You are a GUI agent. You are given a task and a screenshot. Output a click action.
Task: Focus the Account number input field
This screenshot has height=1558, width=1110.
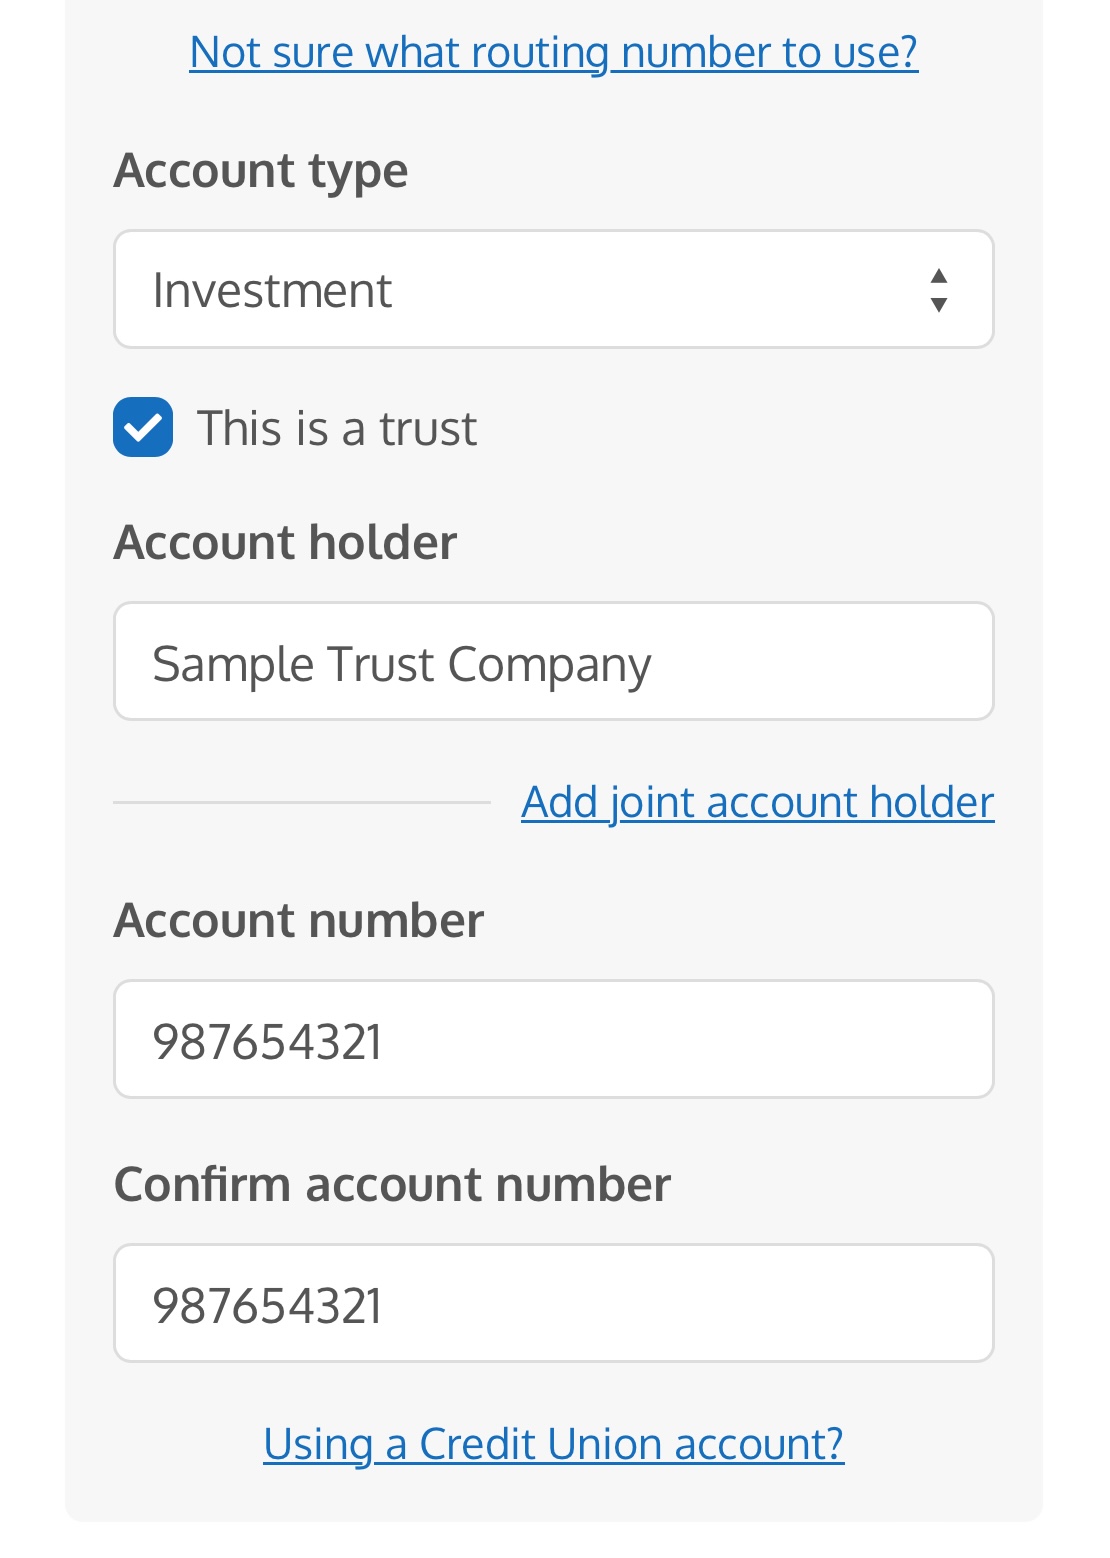click(x=553, y=1039)
